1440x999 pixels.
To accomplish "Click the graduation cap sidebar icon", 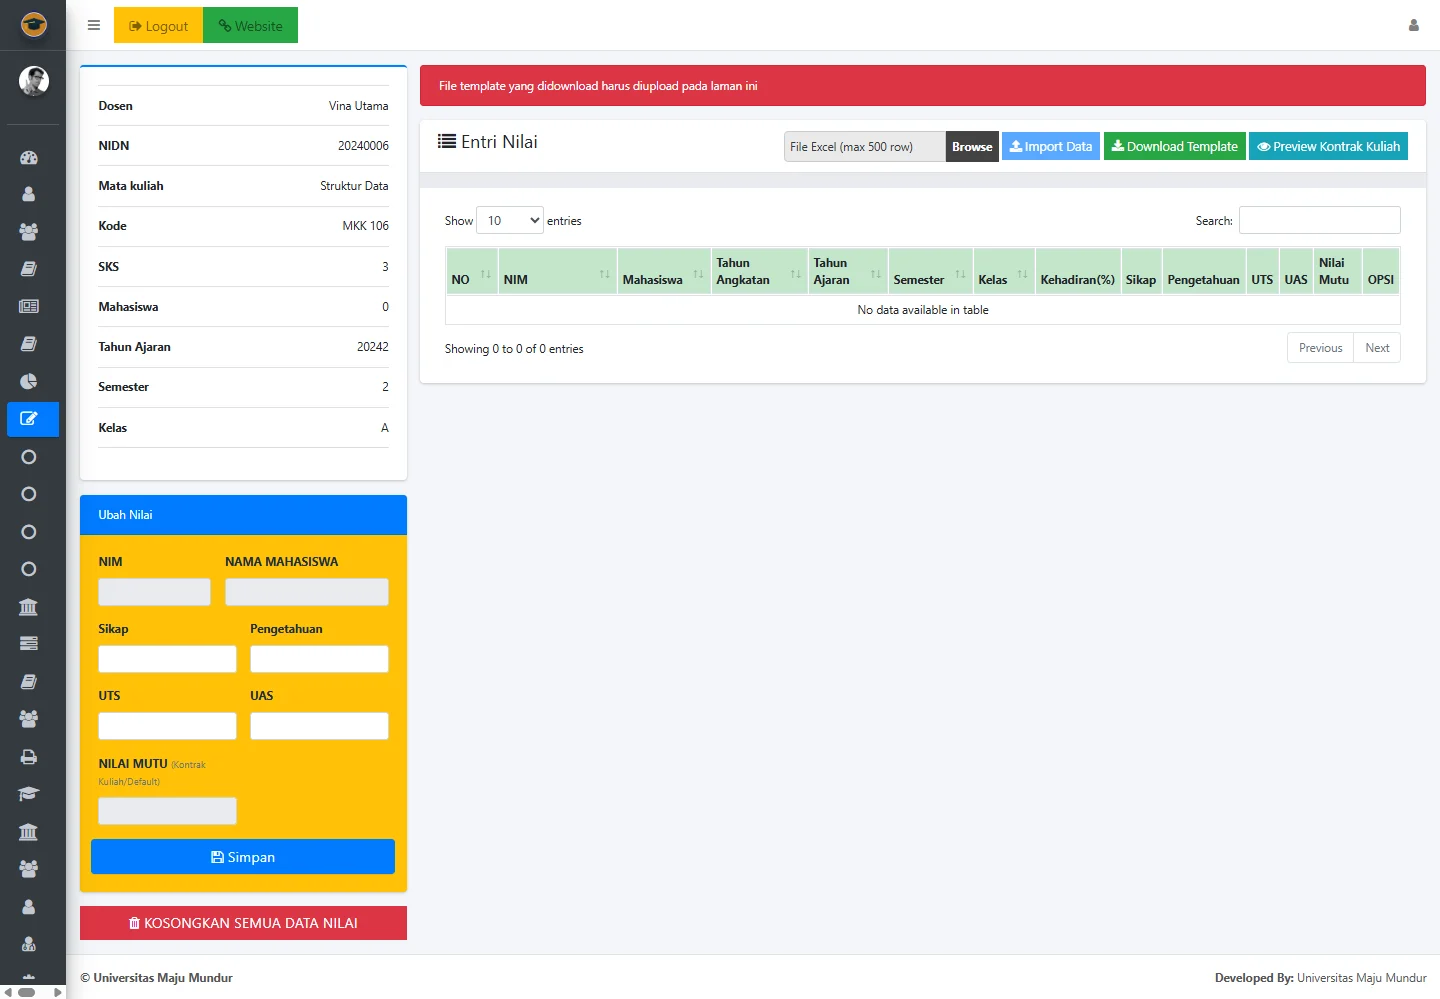I will tap(29, 794).
